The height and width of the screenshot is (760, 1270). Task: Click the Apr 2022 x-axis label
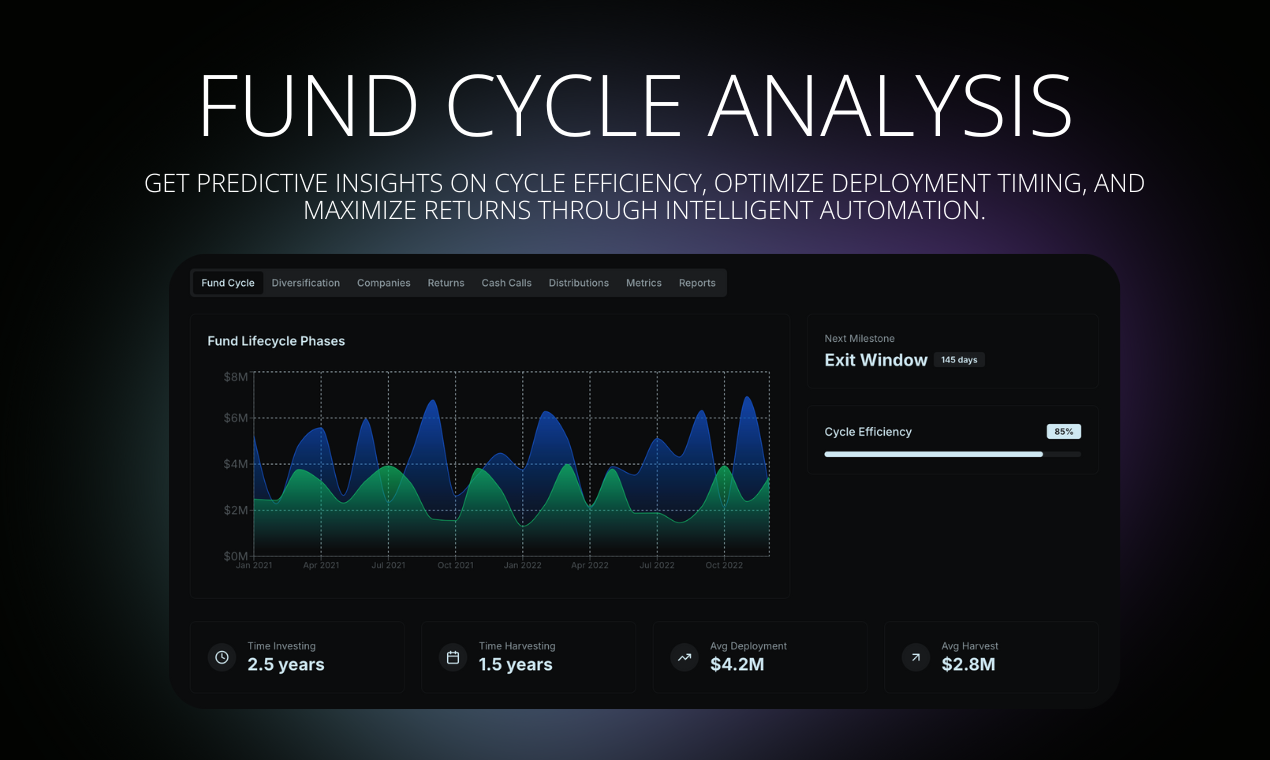point(590,566)
